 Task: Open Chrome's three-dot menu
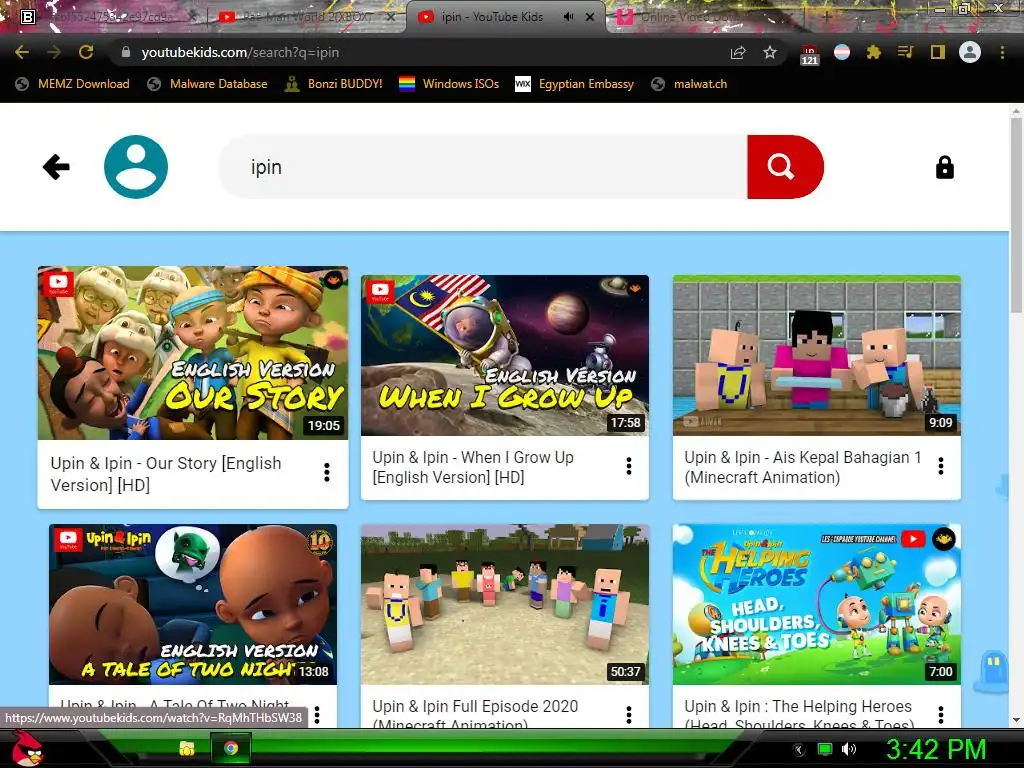click(1002, 52)
